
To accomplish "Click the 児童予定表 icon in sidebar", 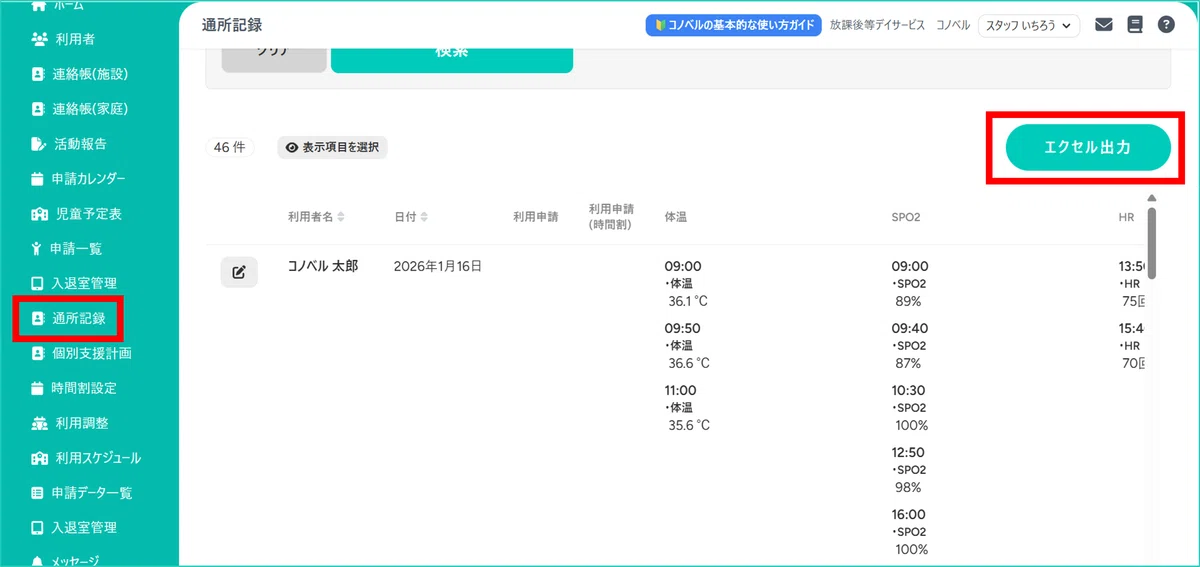I will 39,214.
